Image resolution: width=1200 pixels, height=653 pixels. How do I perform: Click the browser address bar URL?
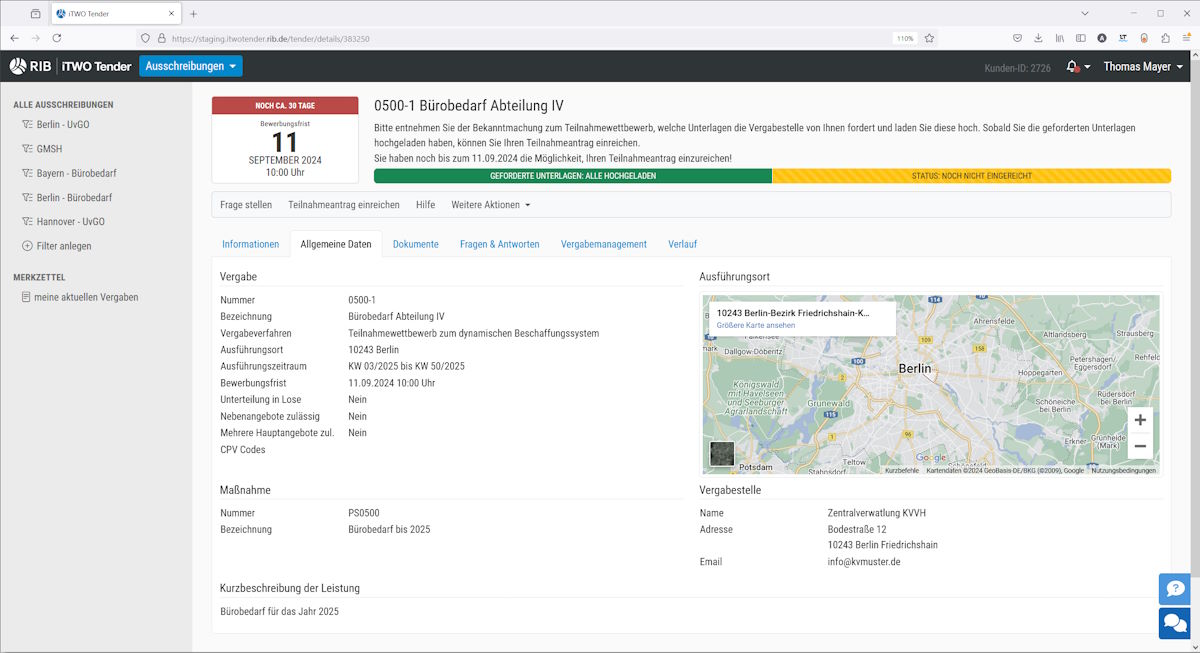[271, 38]
